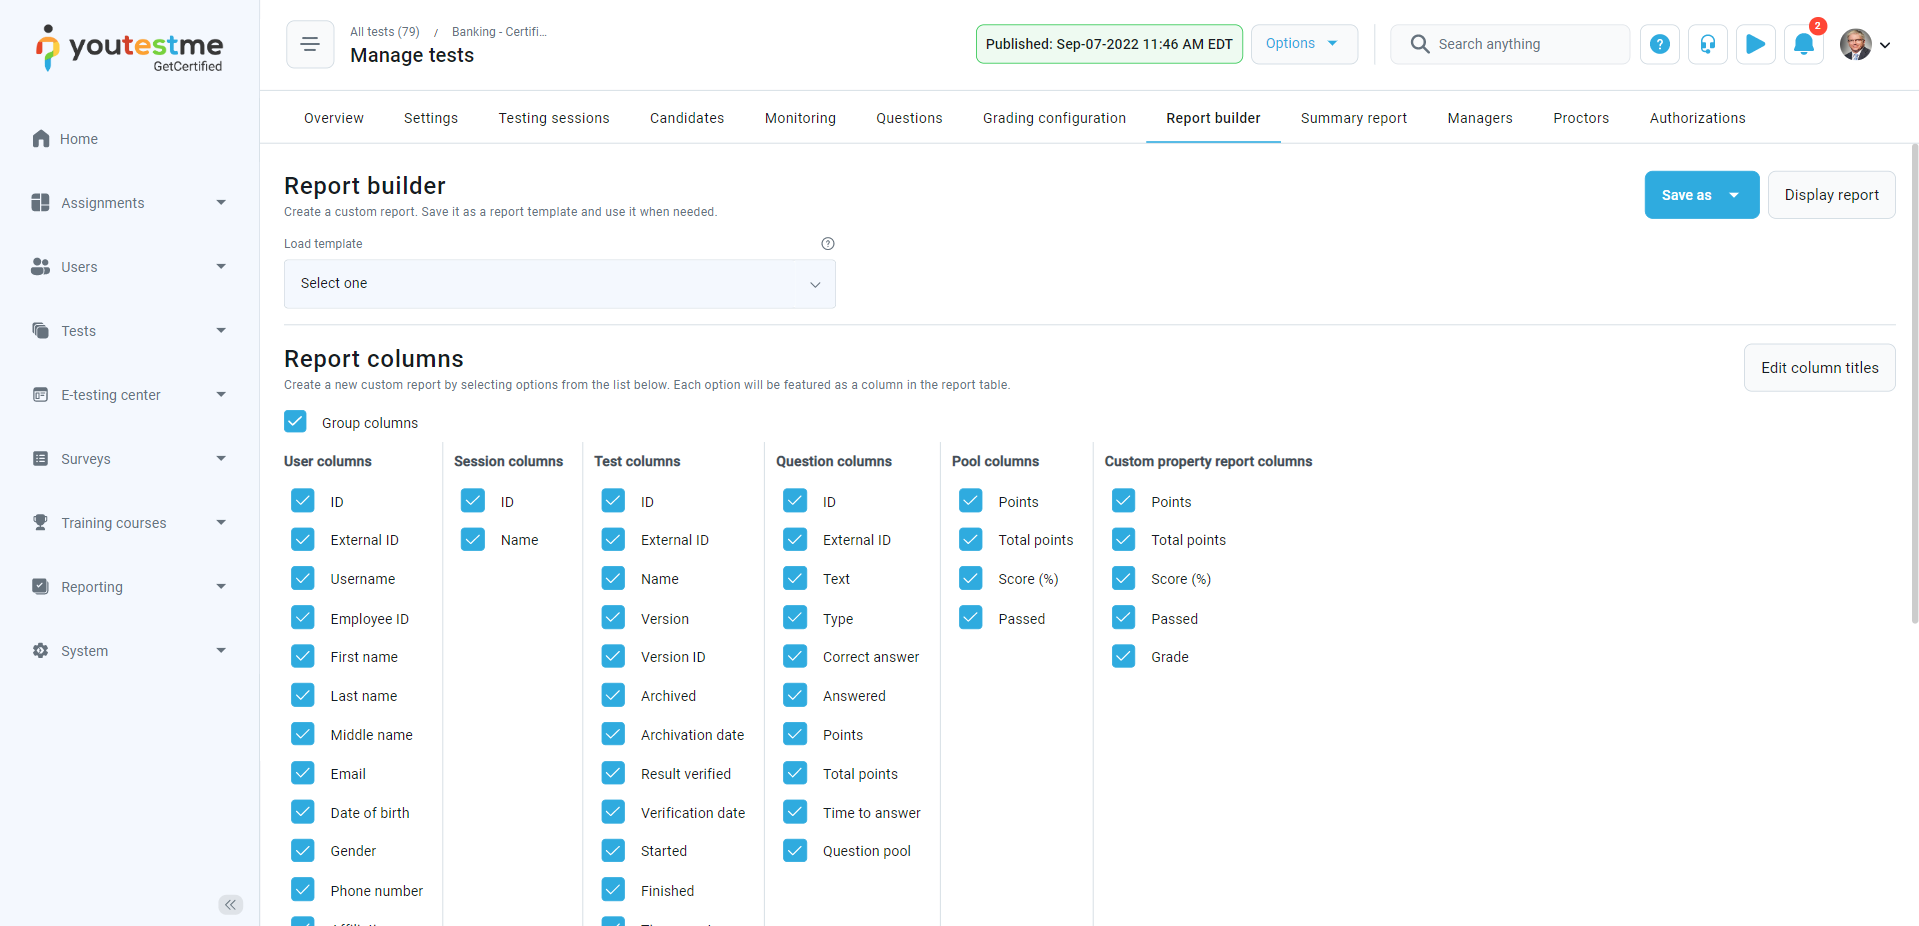The height and width of the screenshot is (926, 1919).
Task: Expand the Reporting sidebar menu
Action: tap(130, 587)
